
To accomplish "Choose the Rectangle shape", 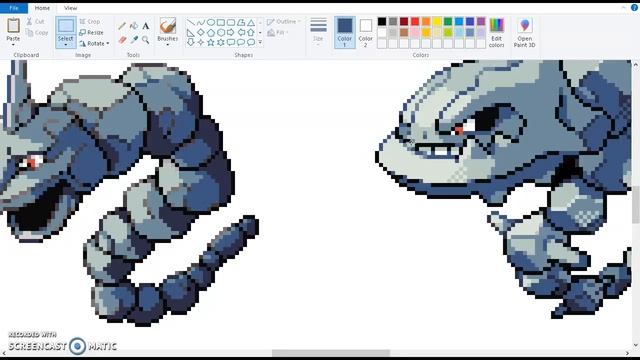I will click(221, 22).
